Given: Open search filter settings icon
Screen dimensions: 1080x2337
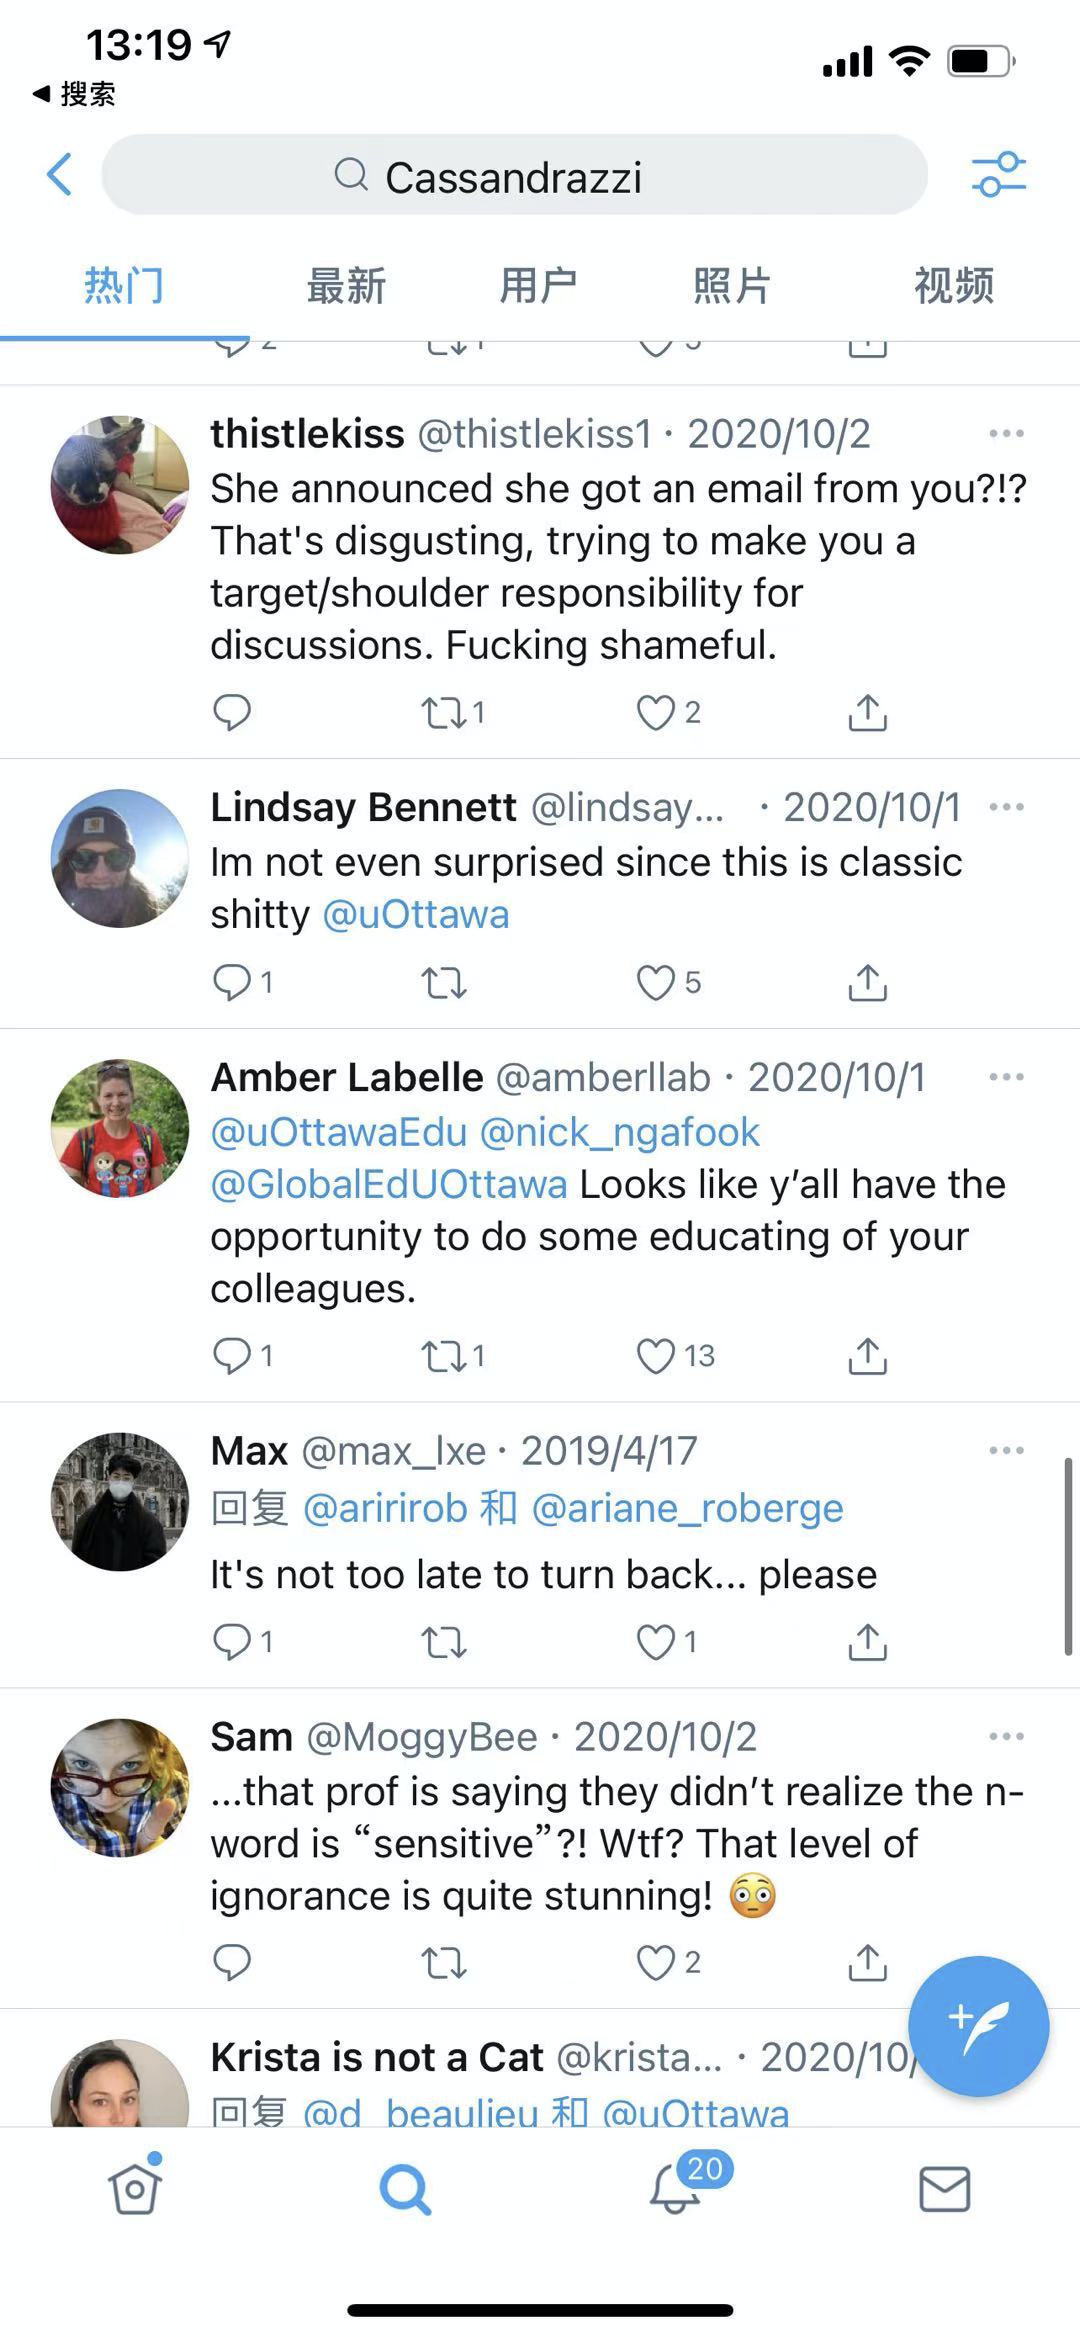Looking at the screenshot, I should (x=998, y=175).
